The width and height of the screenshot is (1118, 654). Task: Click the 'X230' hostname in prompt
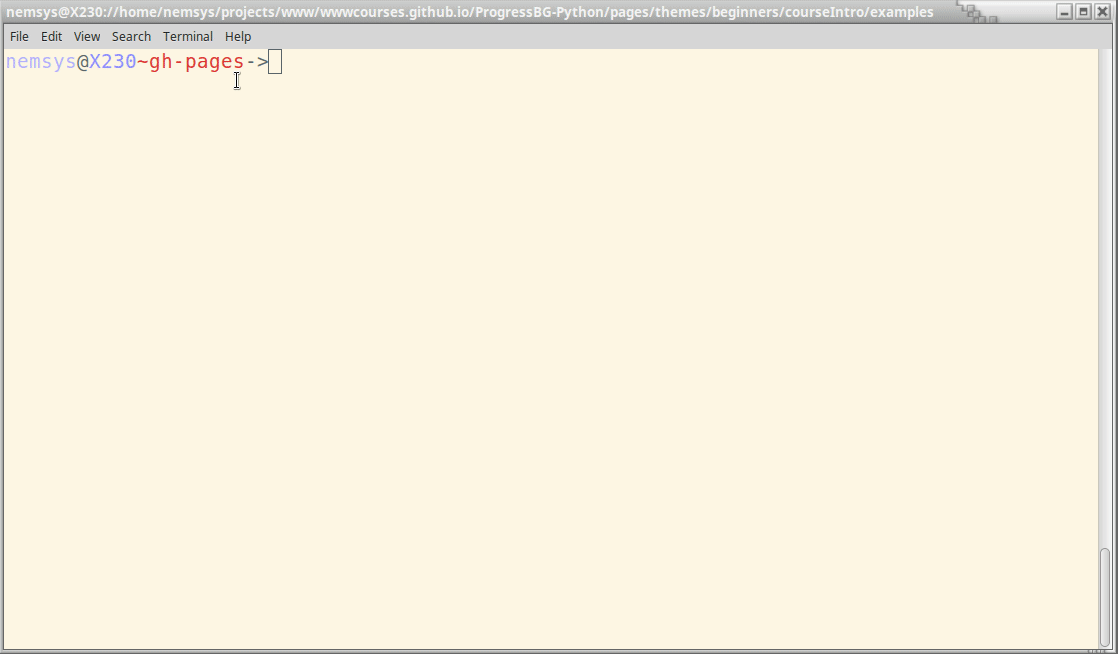click(113, 62)
